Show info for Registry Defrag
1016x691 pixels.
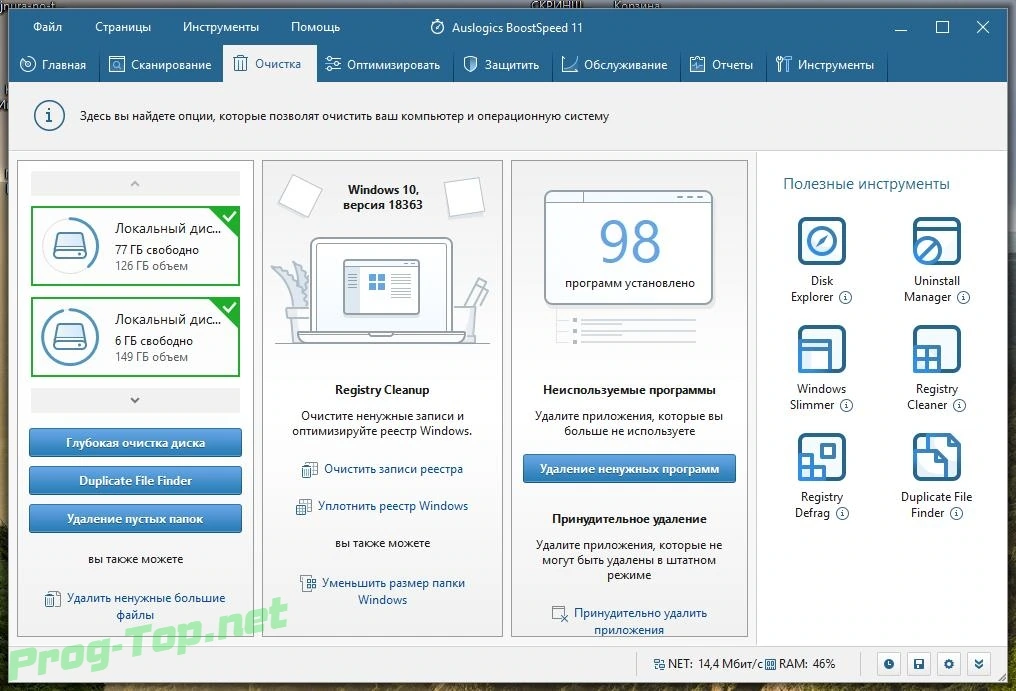(x=842, y=513)
